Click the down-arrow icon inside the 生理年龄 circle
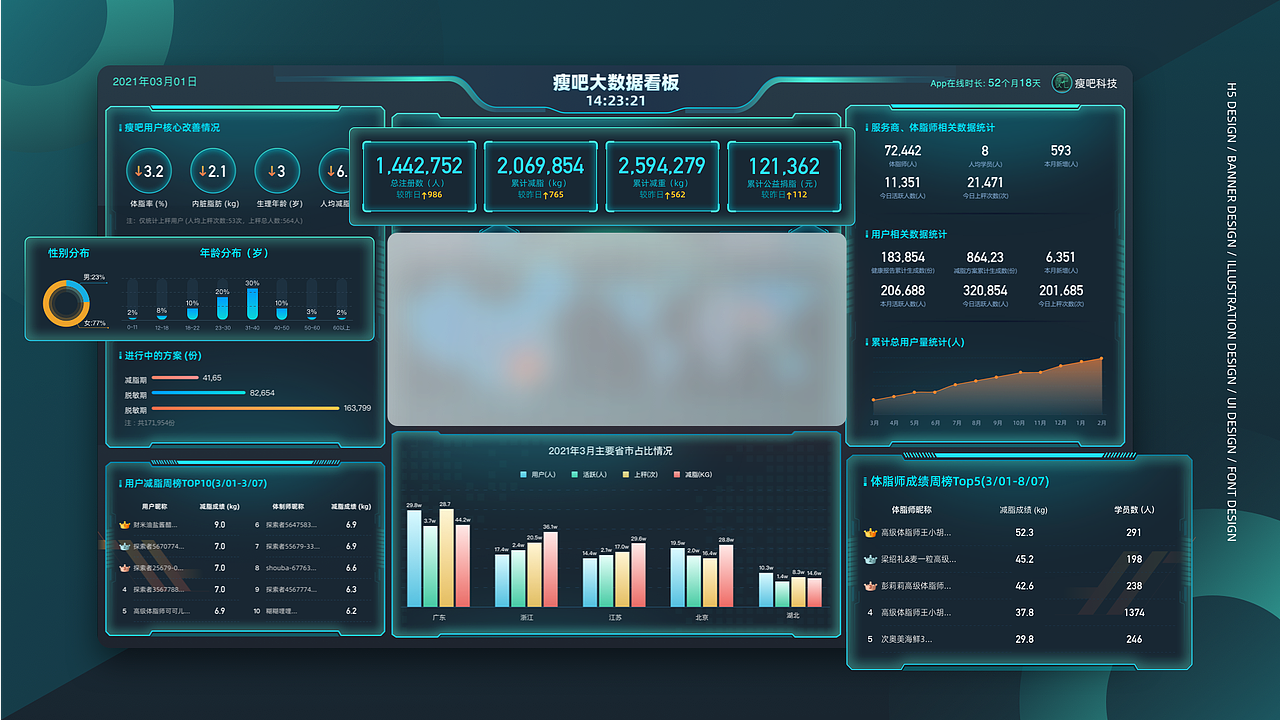 pos(270,170)
